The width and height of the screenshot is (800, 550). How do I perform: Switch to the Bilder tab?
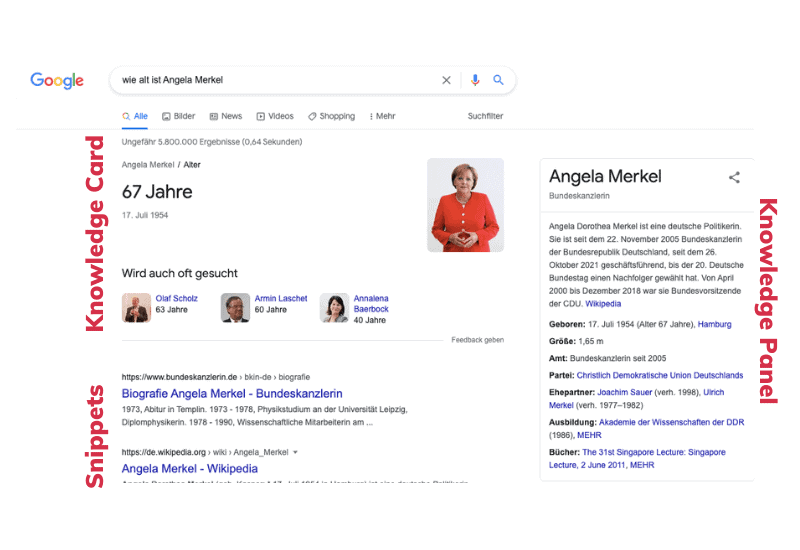(179, 116)
